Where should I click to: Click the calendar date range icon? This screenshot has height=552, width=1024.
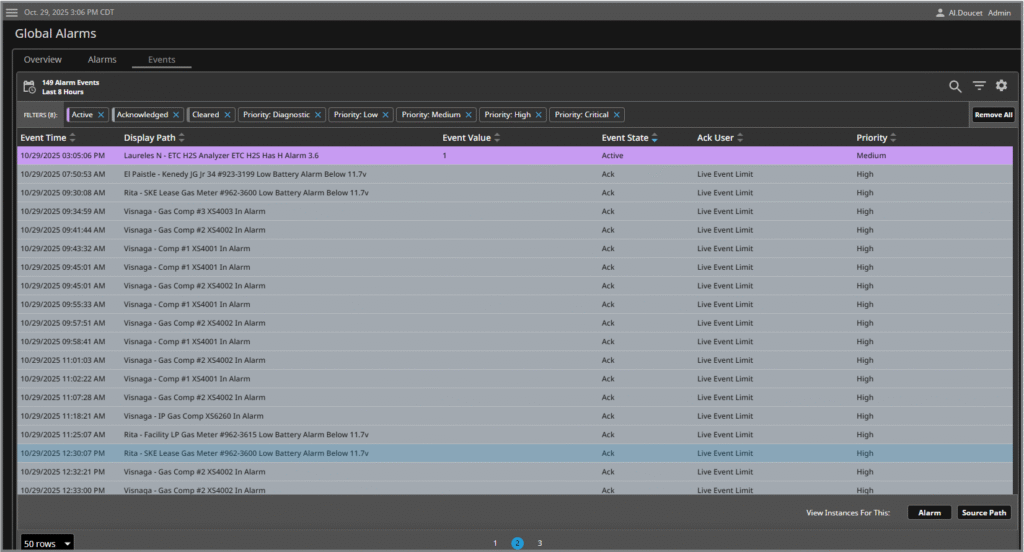[29, 87]
